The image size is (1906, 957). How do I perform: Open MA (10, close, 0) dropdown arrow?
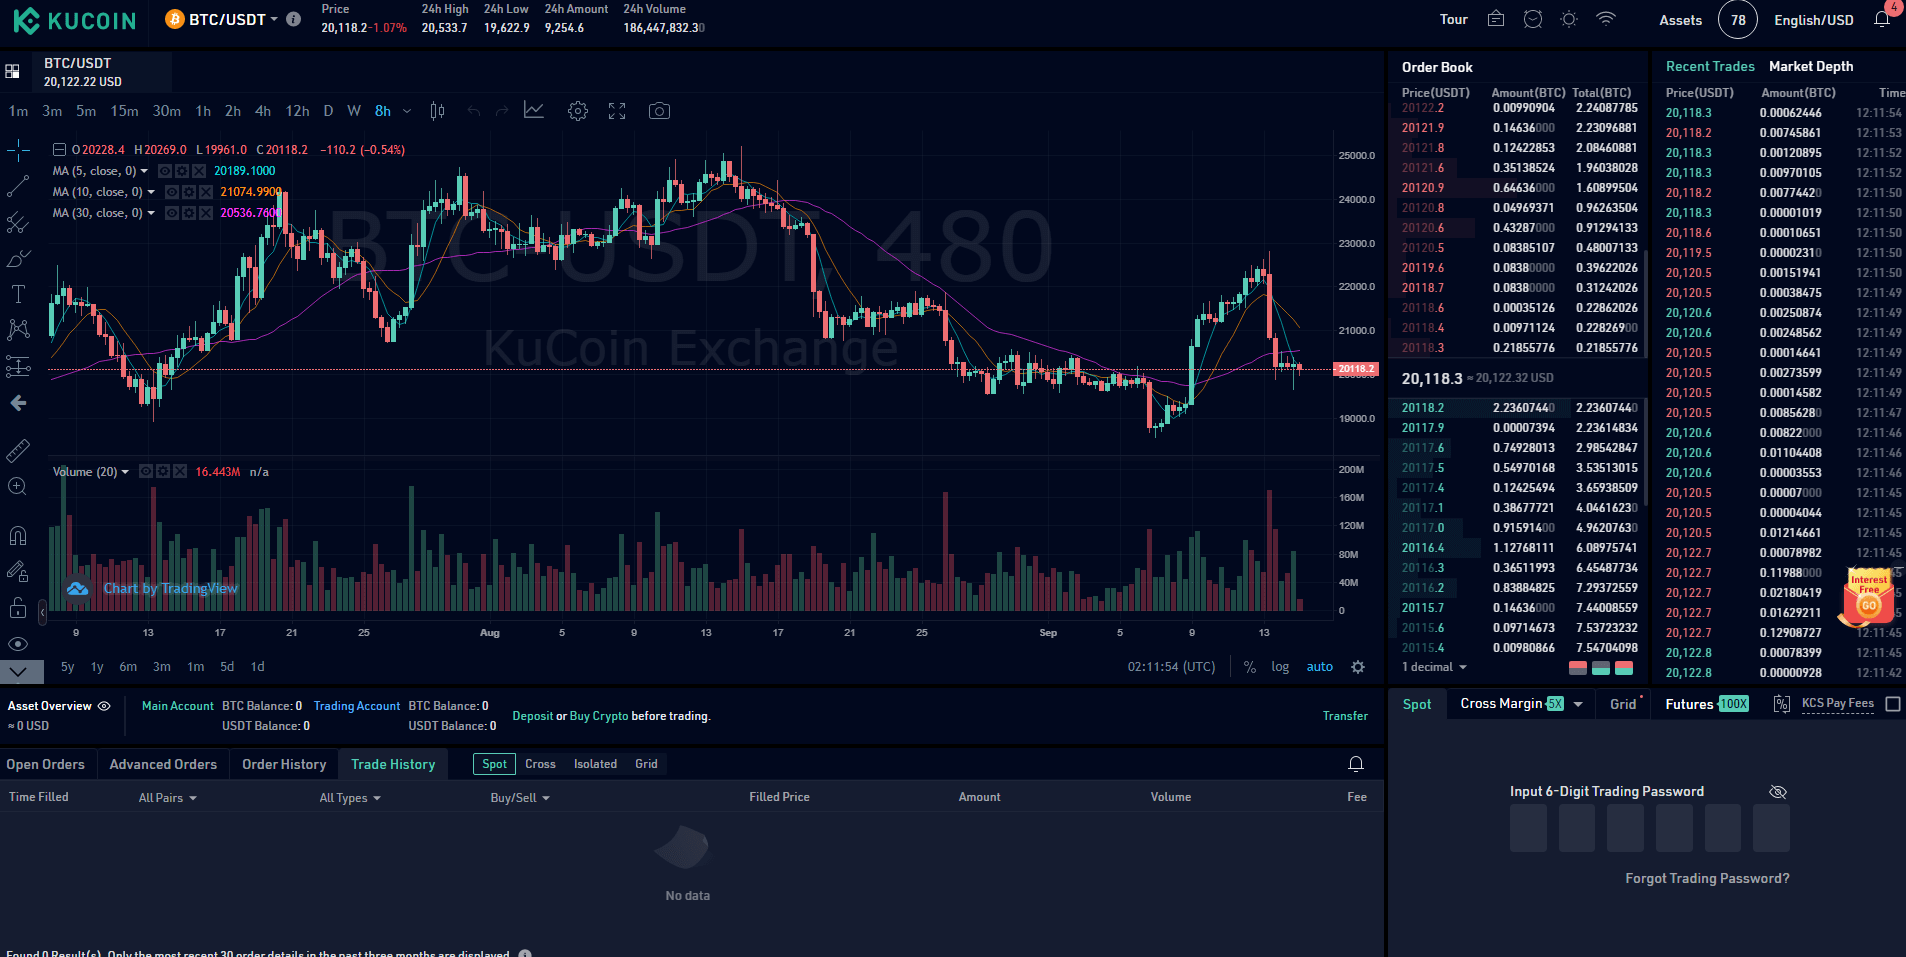coord(151,192)
